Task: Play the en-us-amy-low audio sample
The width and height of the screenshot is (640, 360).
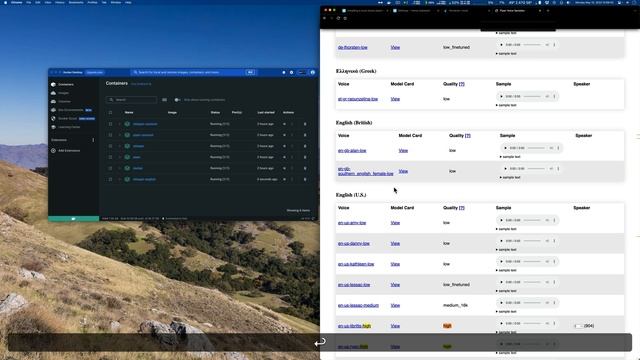Action: [x=501, y=220]
